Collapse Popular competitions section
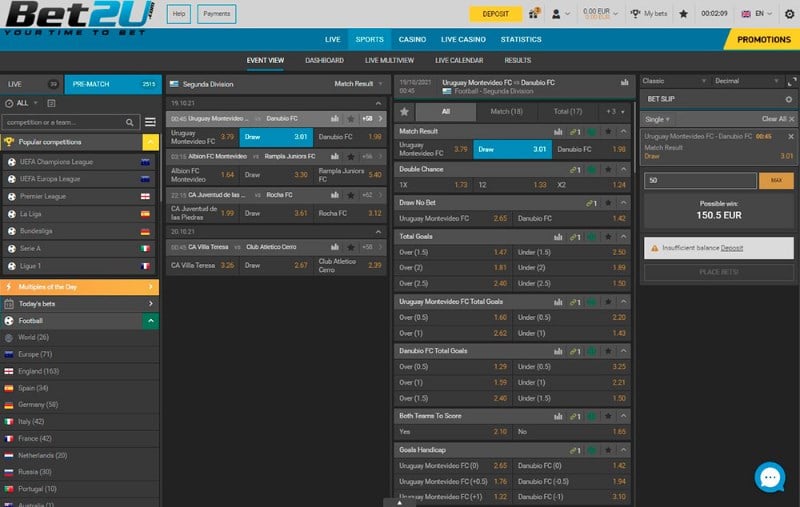 pyautogui.click(x=151, y=142)
